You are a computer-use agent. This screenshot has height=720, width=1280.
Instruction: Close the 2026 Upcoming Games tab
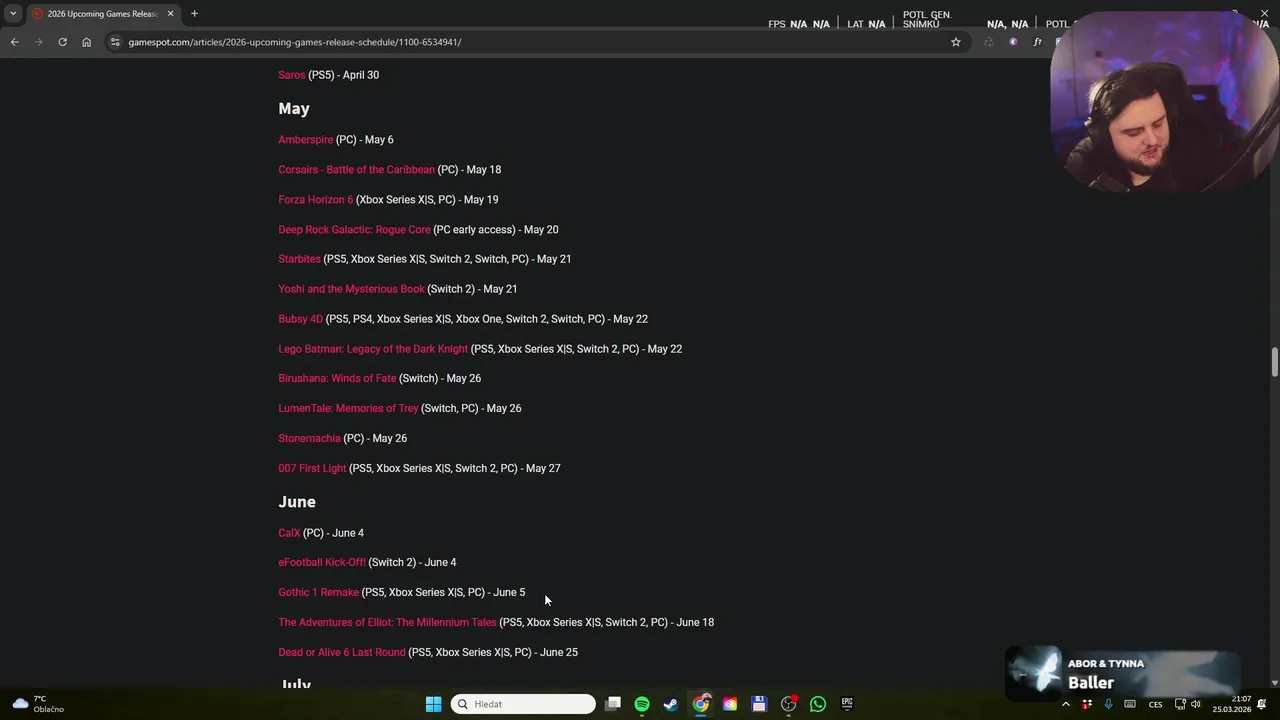[x=170, y=14]
